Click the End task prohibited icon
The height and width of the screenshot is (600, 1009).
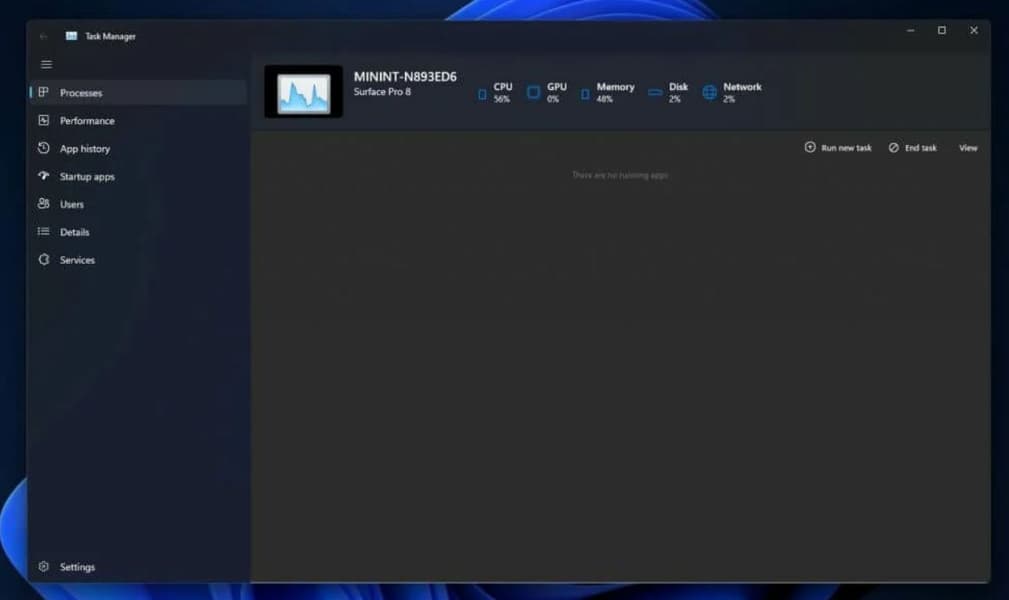point(893,147)
